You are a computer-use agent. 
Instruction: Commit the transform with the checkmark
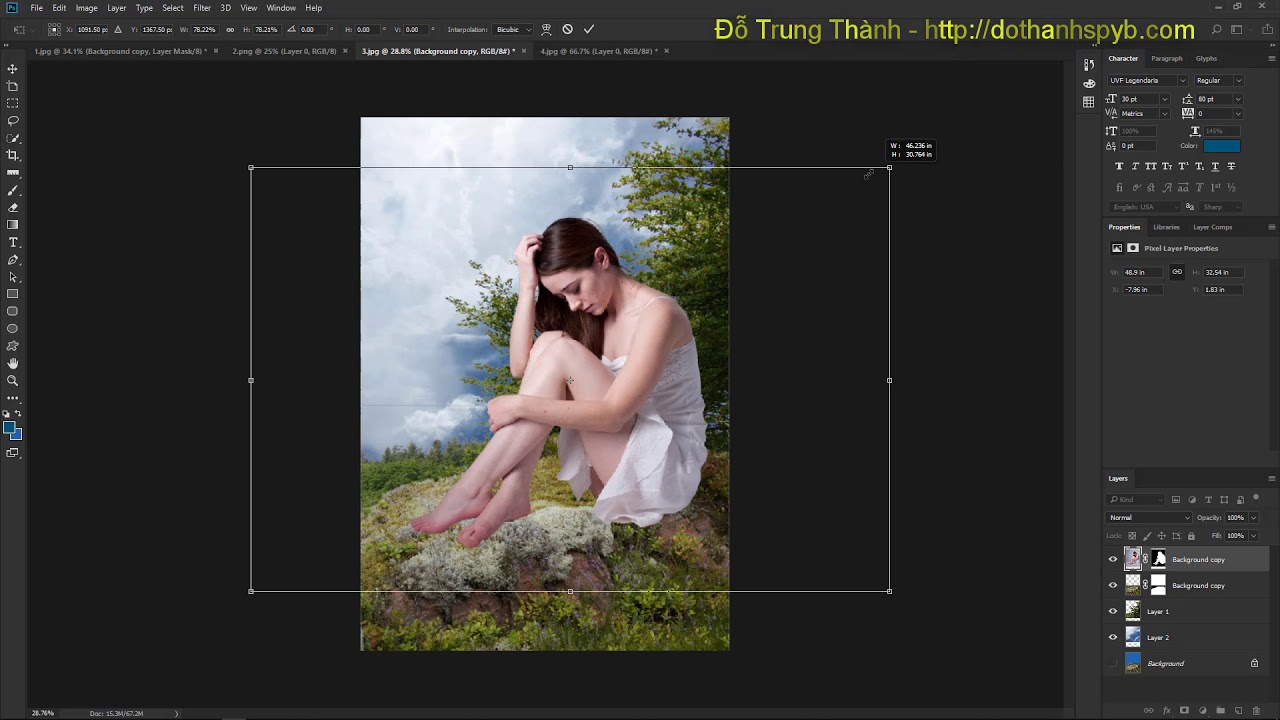[x=588, y=30]
